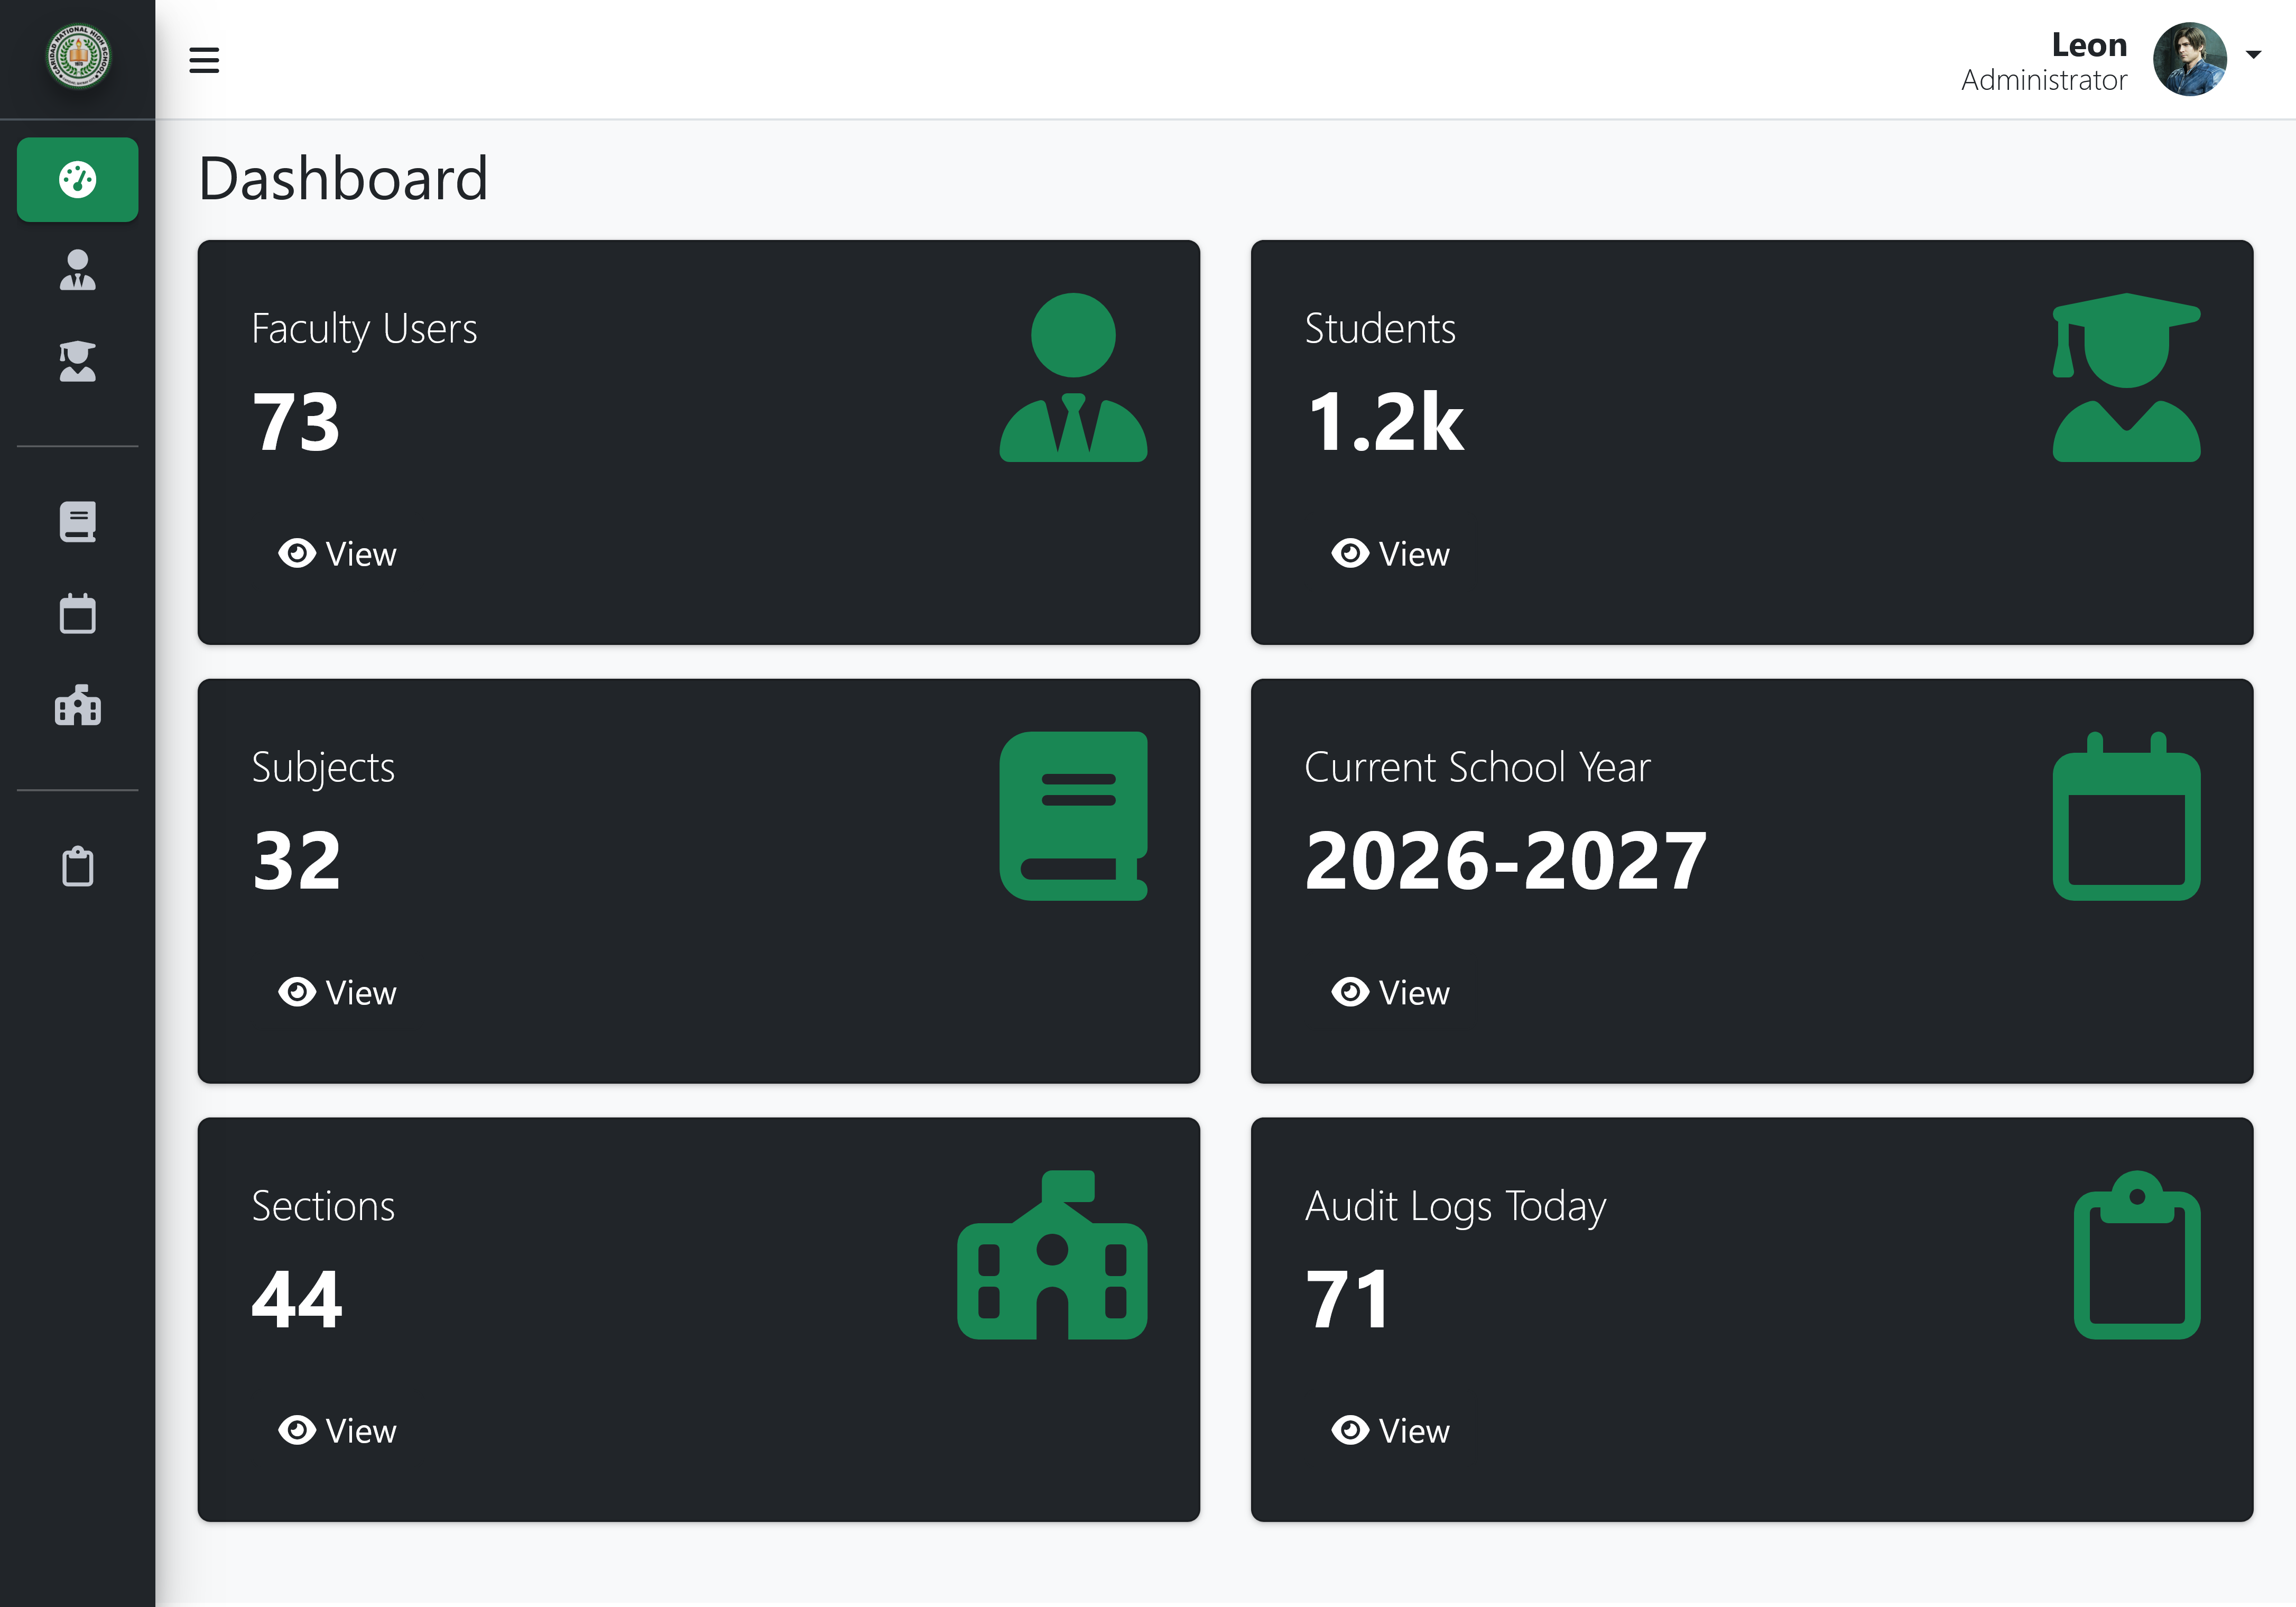Open Audit Logs via the sidebar clipboard icon

tap(77, 867)
